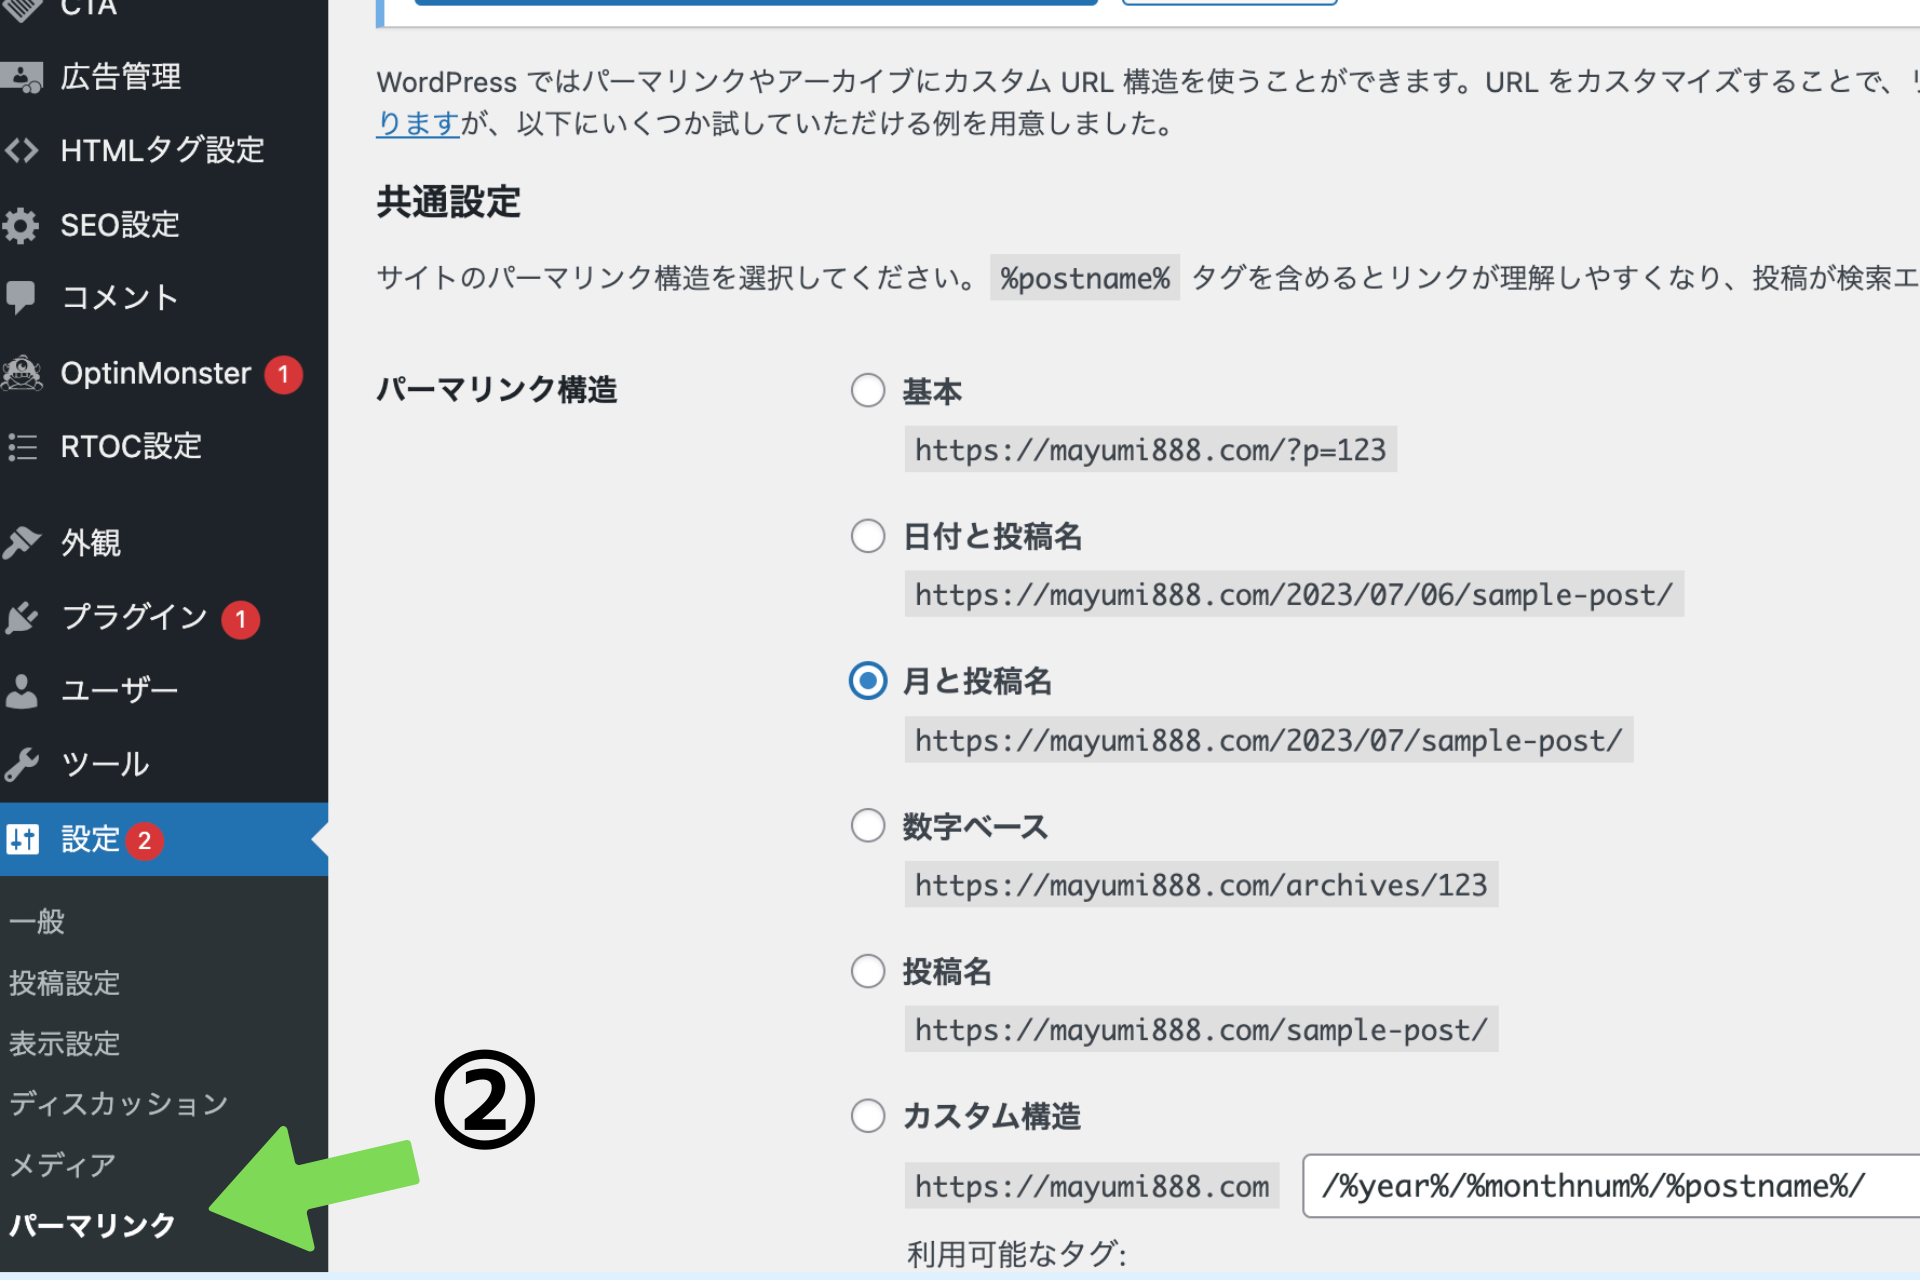Open 投稿設定 submenu link
Image resolution: width=1920 pixels, height=1280 pixels.
click(x=64, y=983)
